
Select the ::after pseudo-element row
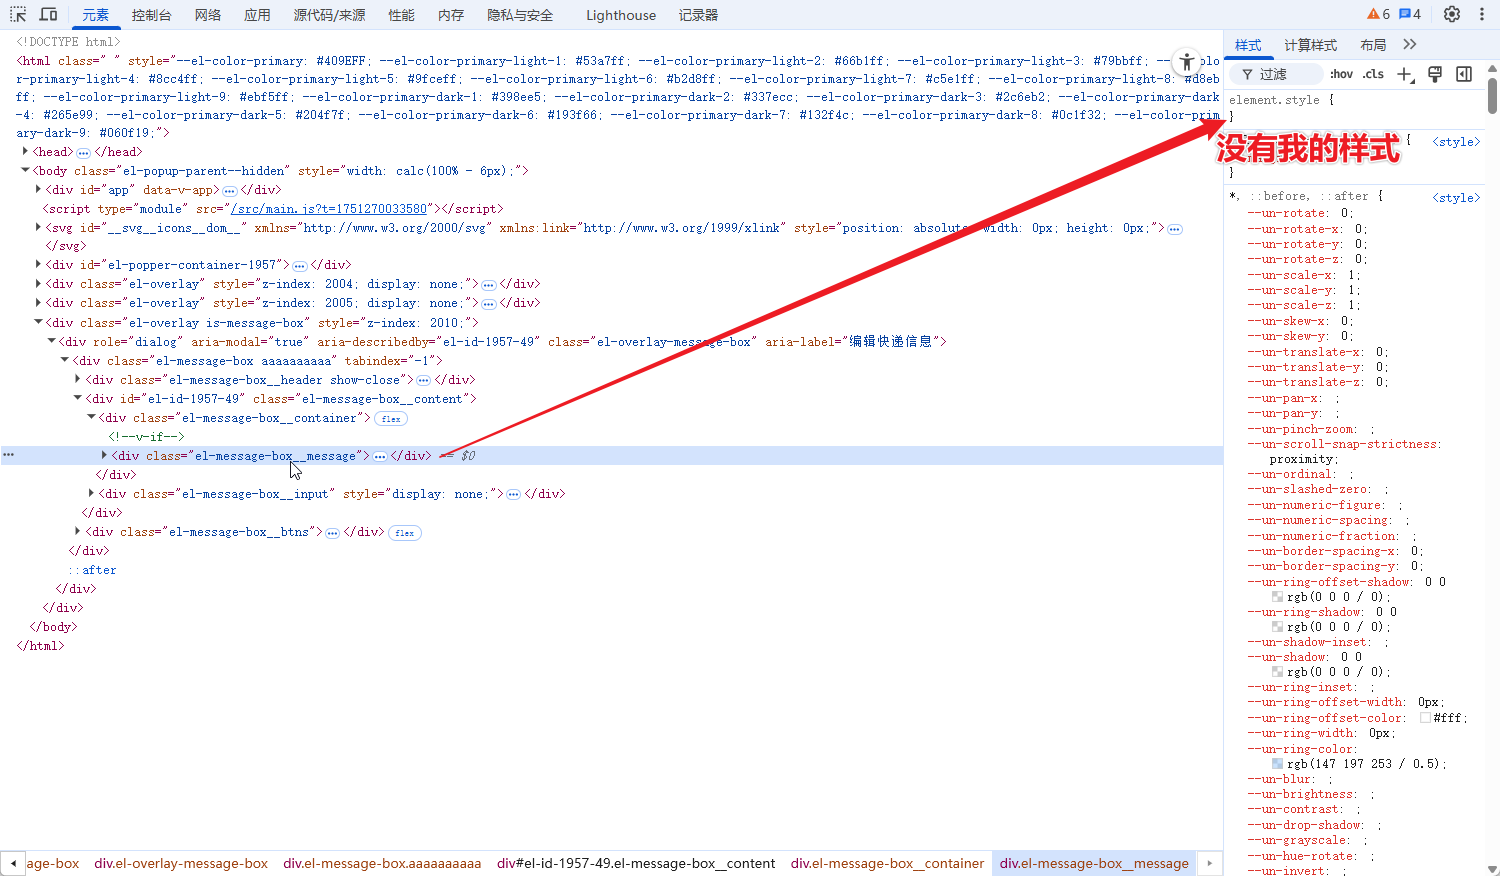click(x=92, y=570)
